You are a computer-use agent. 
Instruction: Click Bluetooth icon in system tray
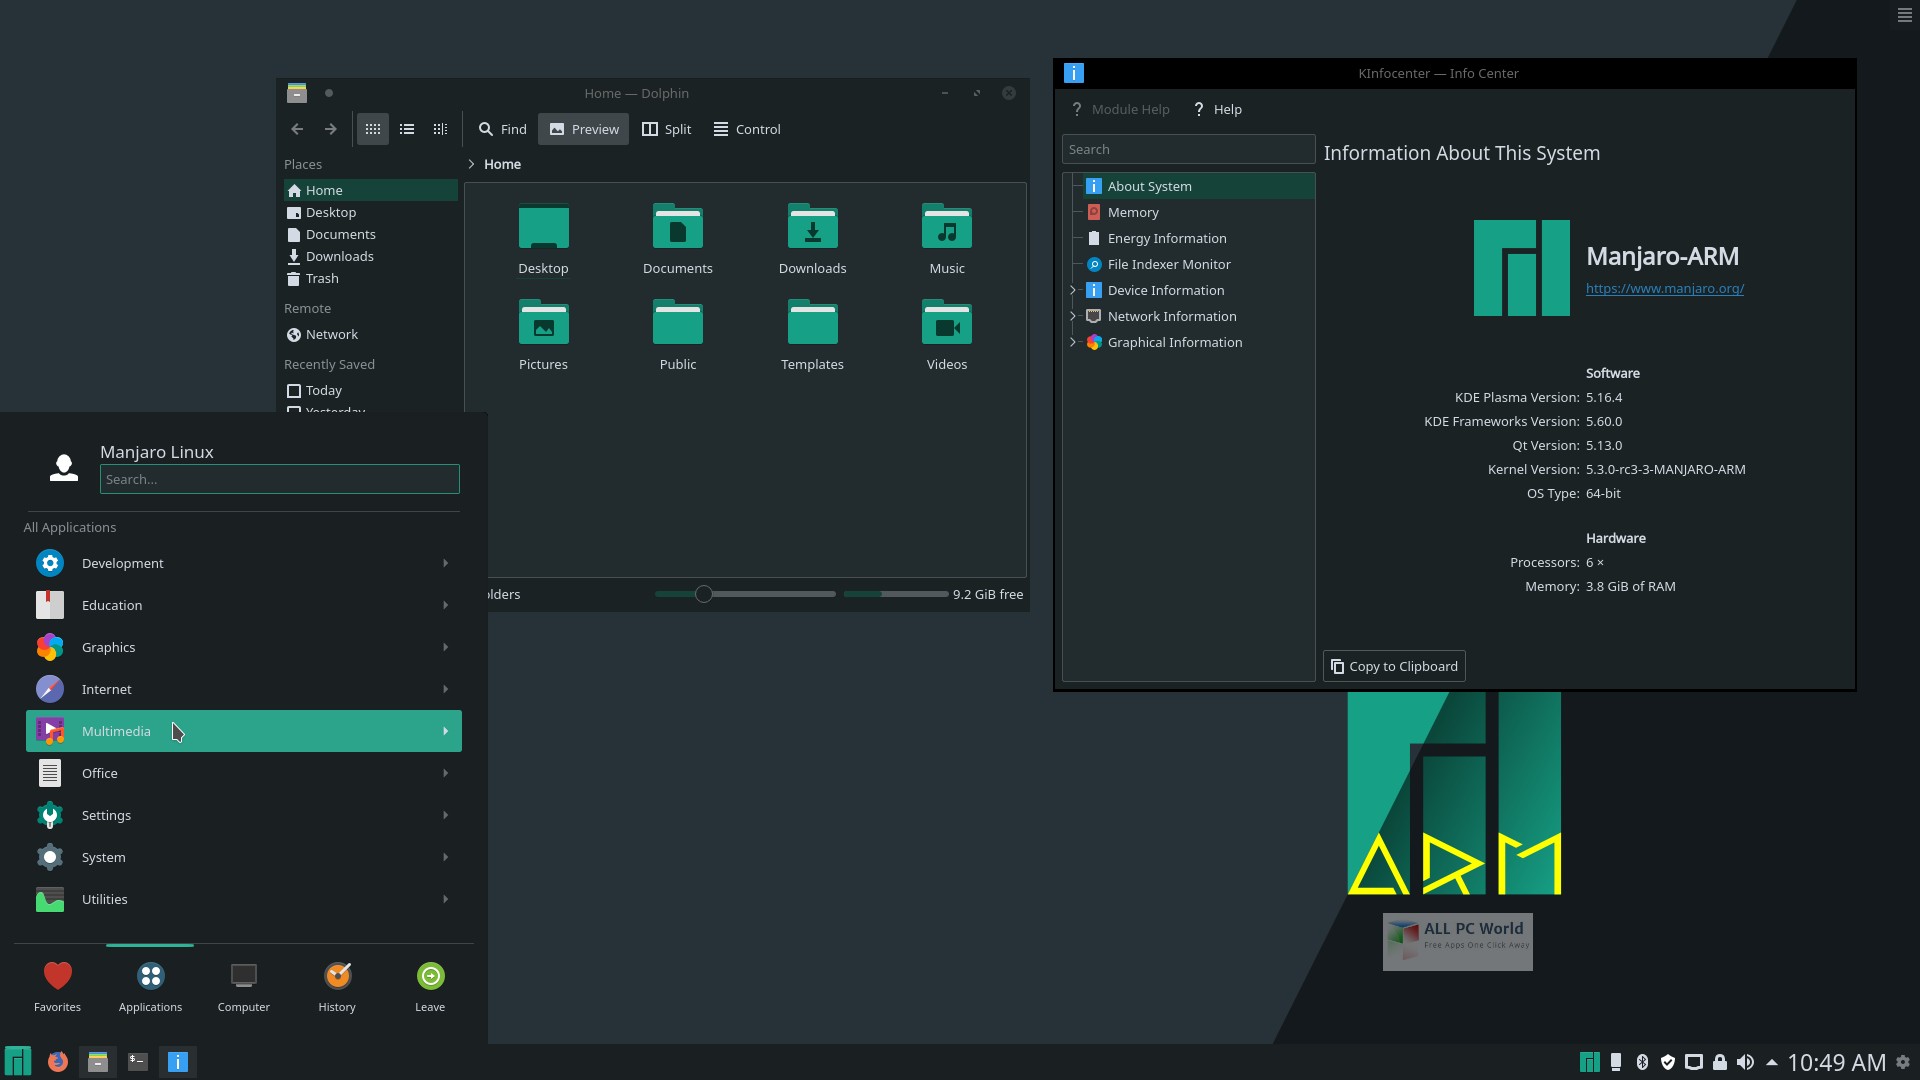click(x=1641, y=1062)
